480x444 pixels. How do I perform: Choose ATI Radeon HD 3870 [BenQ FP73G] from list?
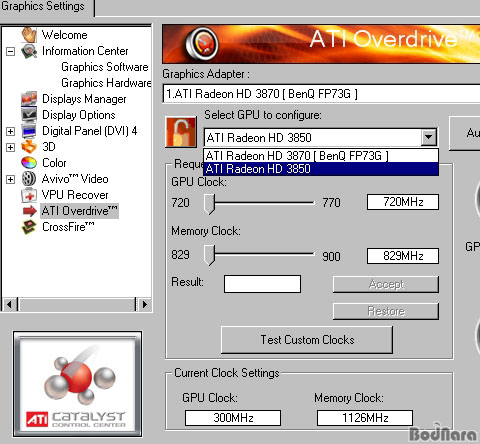321,156
